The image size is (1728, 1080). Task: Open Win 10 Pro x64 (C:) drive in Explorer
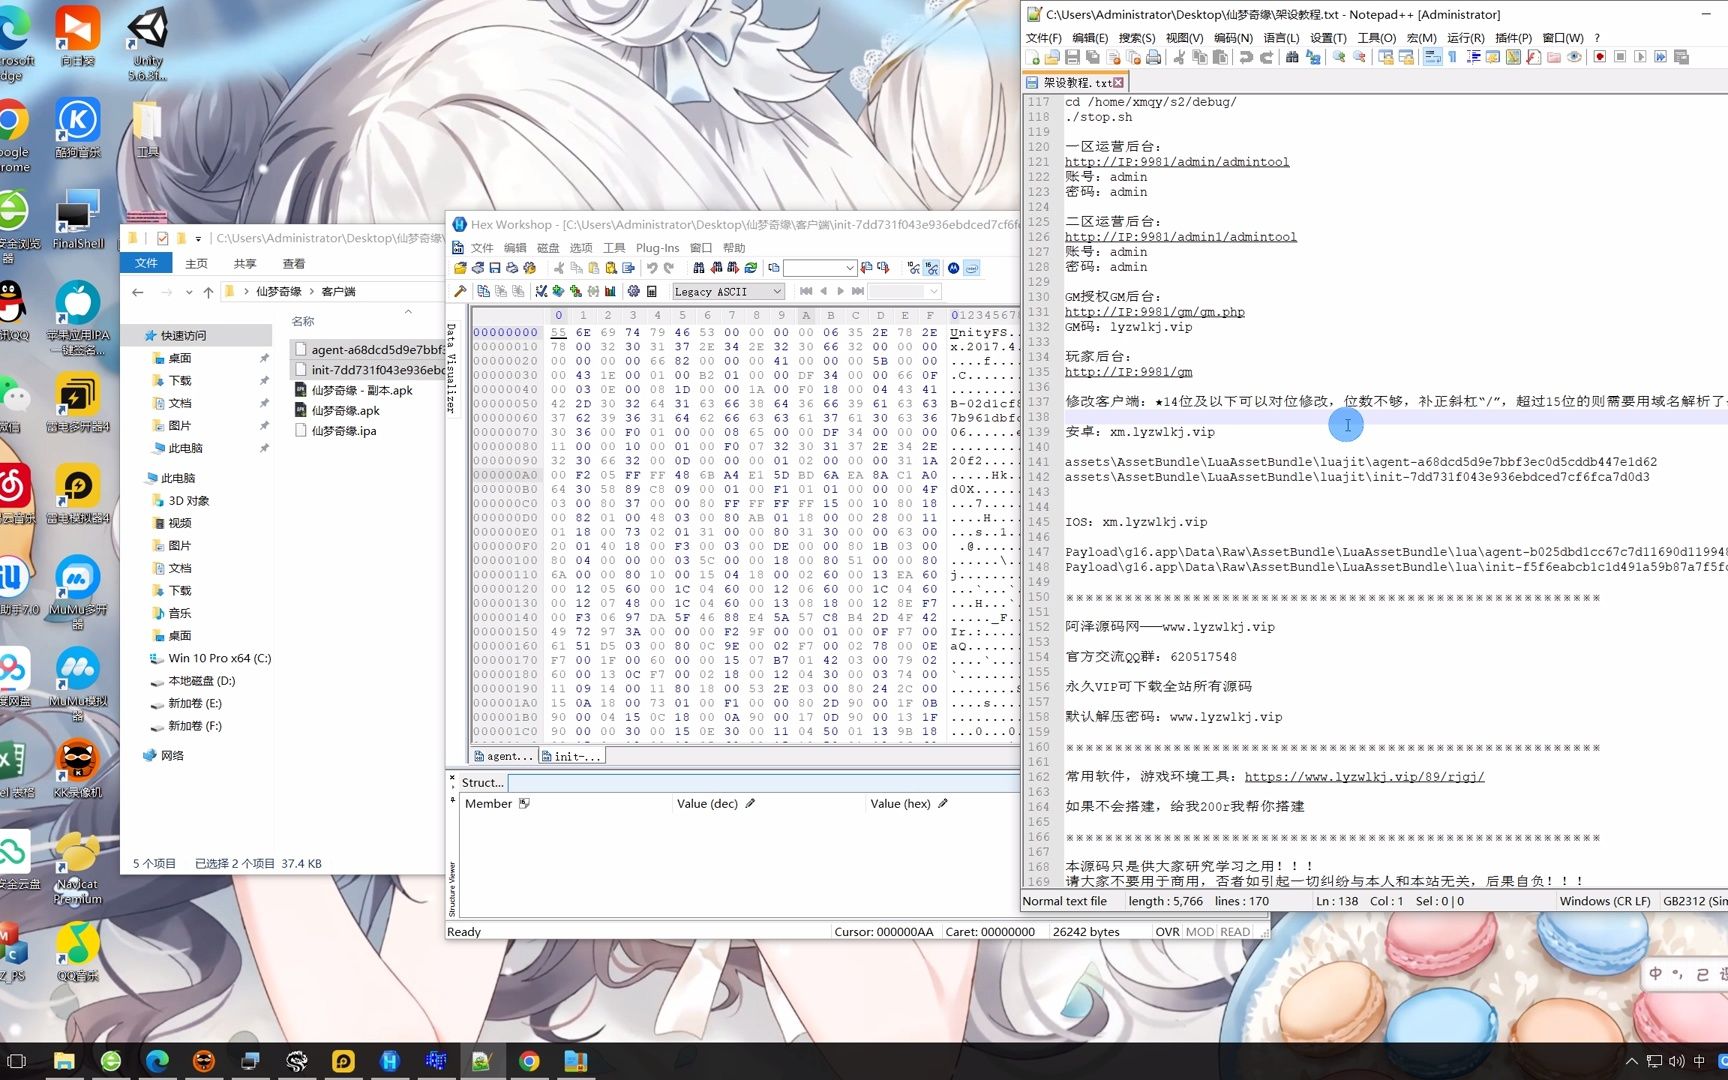pyautogui.click(x=219, y=658)
